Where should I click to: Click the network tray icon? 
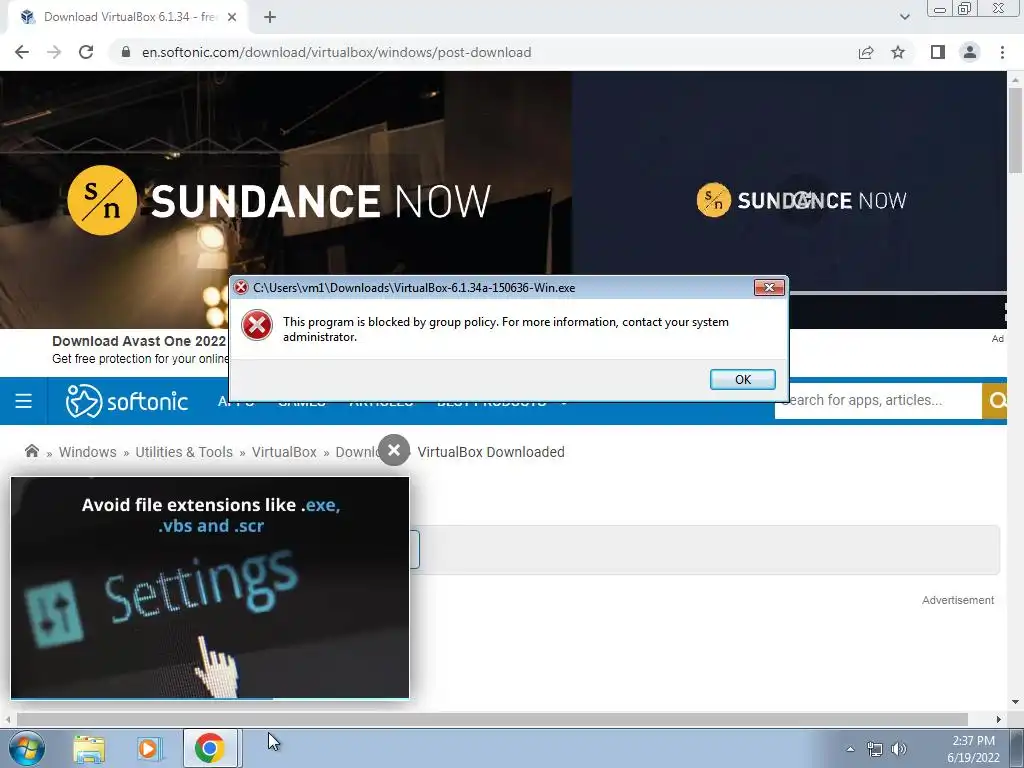click(874, 749)
